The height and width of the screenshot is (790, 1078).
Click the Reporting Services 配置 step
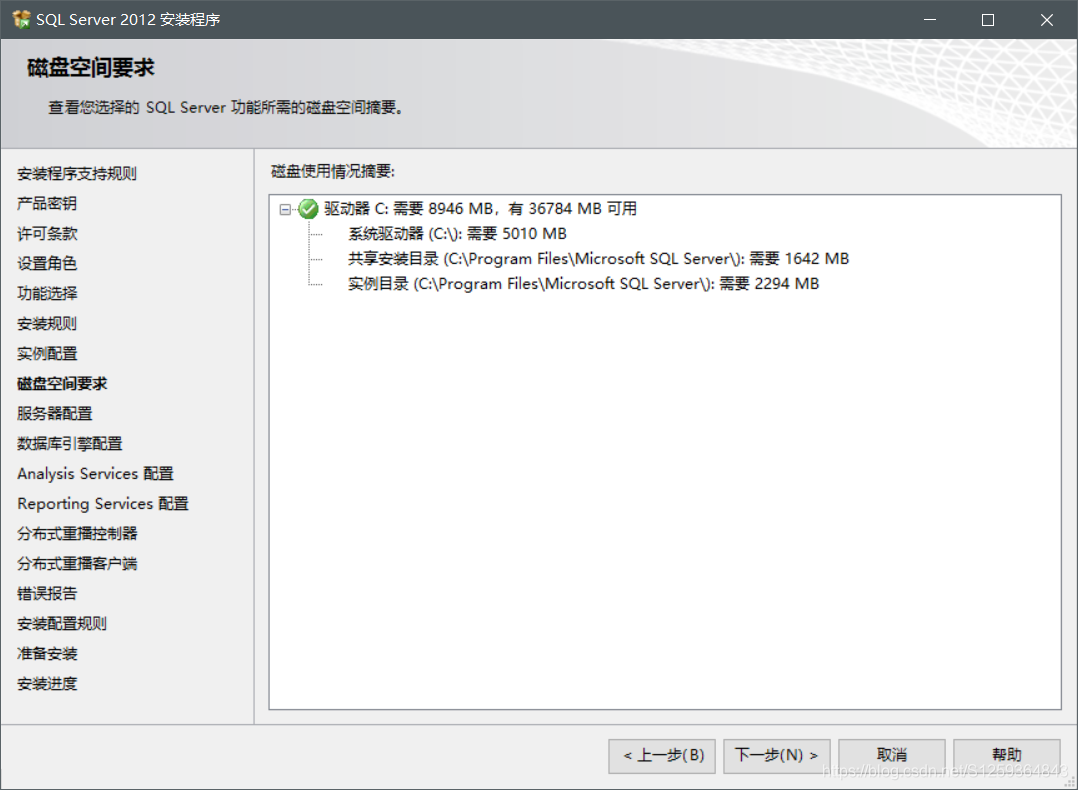click(x=103, y=504)
